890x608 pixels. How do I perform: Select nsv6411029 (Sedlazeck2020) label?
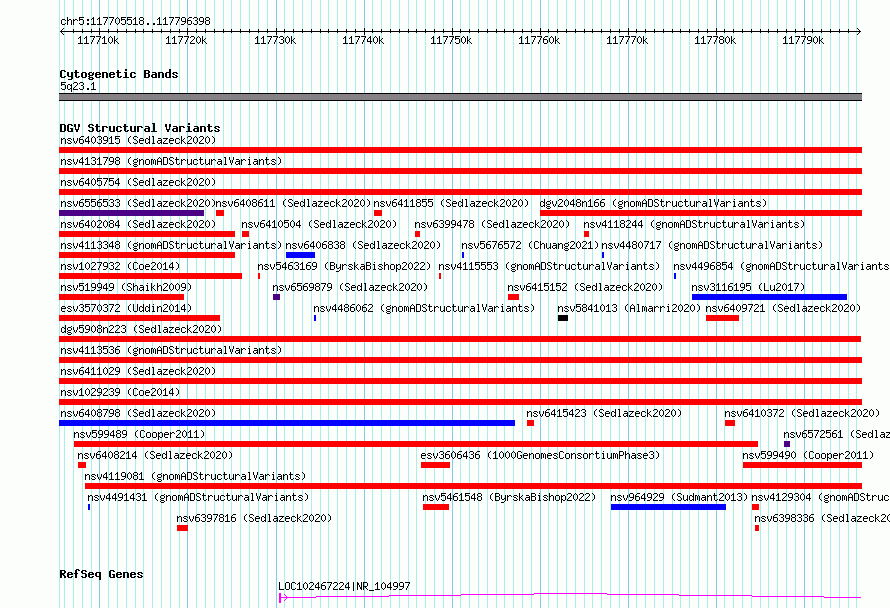tap(138, 371)
